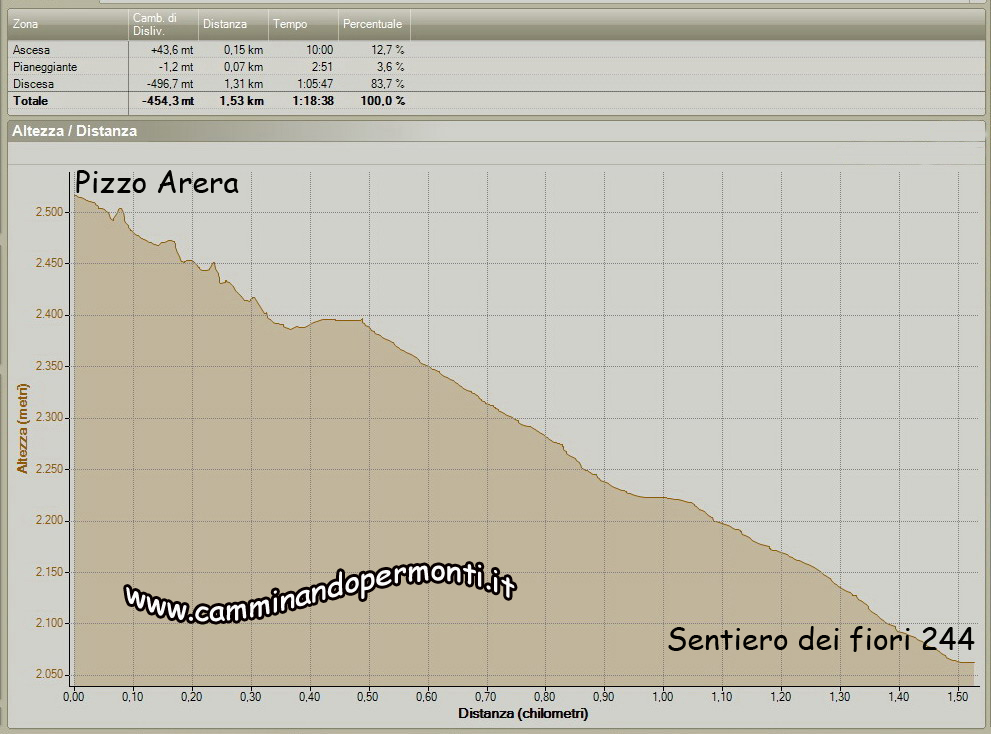The width and height of the screenshot is (991, 734).
Task: Click the 1,31 km distance cell
Action: click(x=243, y=84)
